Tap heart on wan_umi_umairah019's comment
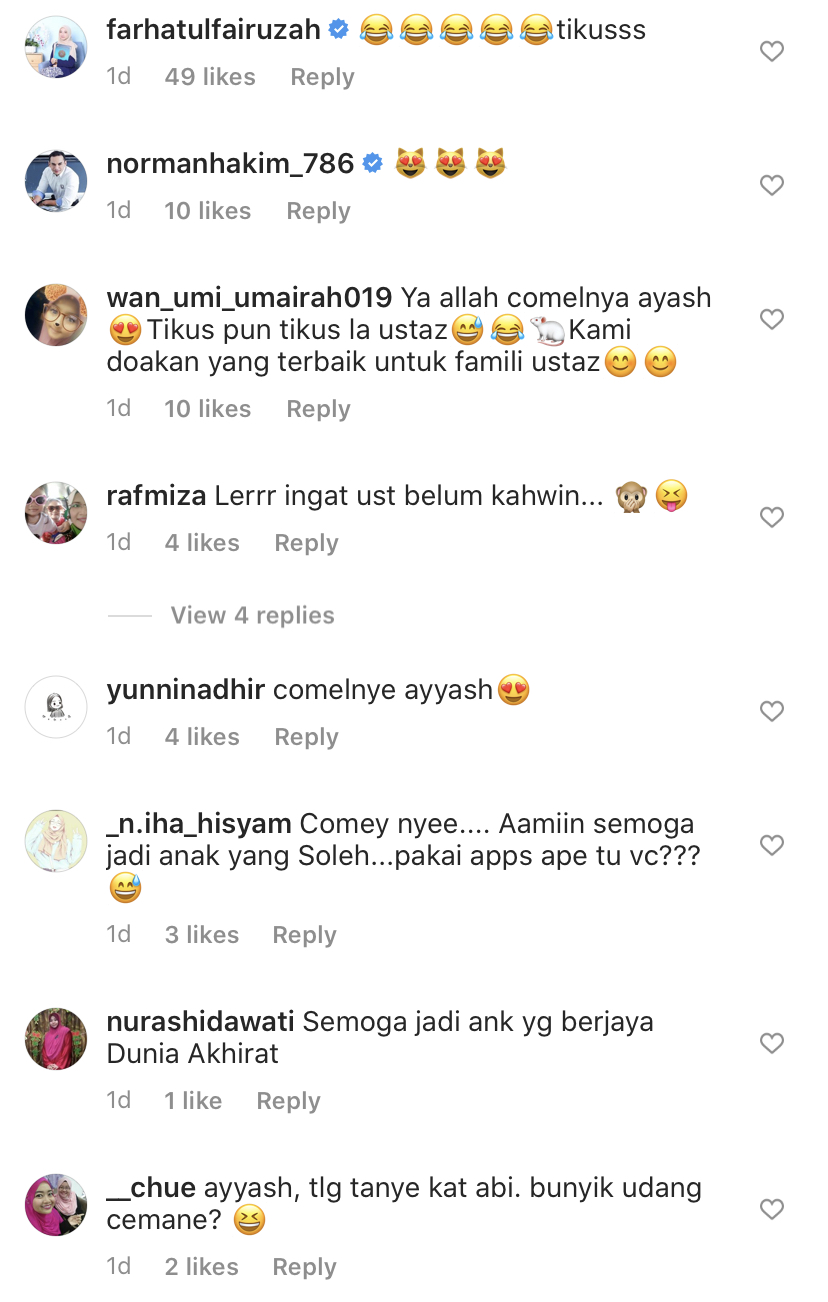Screen dimensions: 828x1302 coord(772,320)
